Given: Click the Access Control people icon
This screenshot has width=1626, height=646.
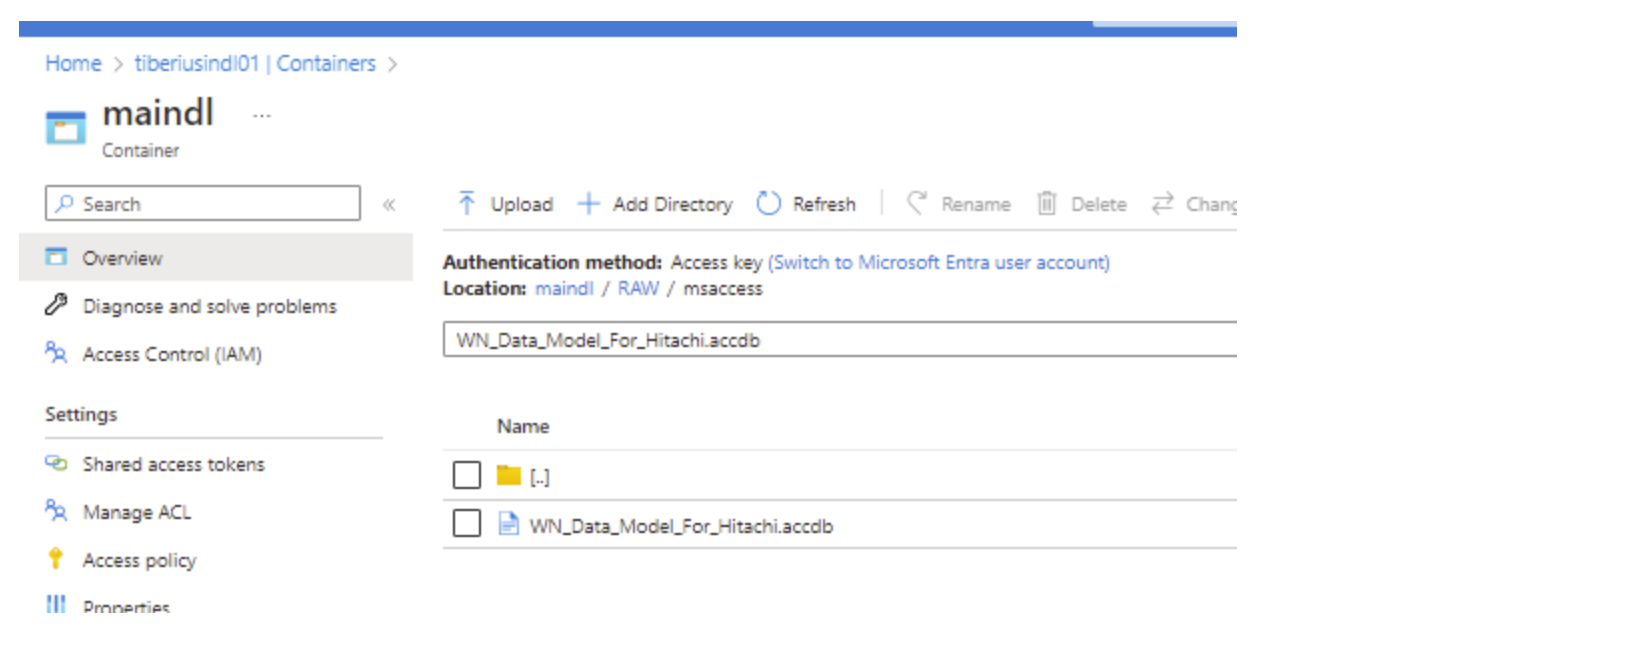Looking at the screenshot, I should (56, 353).
